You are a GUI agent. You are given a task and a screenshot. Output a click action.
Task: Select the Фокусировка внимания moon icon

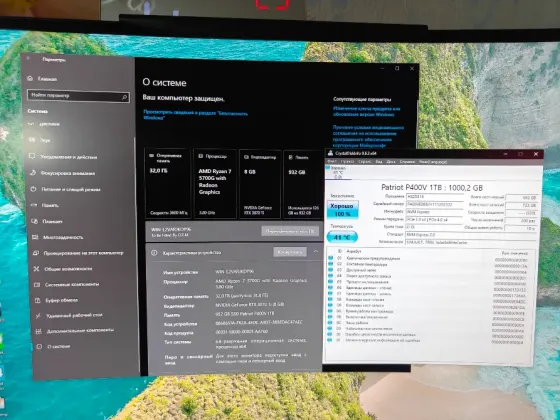pyautogui.click(x=33, y=173)
